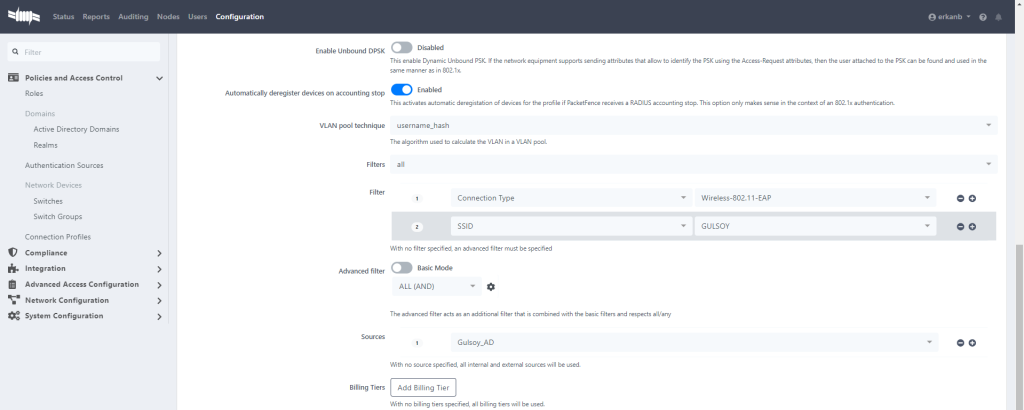
Task: Click the Add Billing Tier button
Action: click(423, 387)
